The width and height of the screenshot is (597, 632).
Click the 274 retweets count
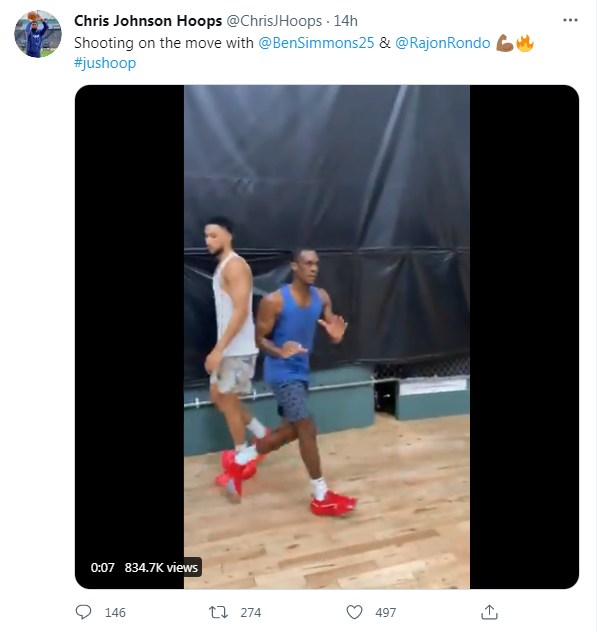[x=251, y=613]
